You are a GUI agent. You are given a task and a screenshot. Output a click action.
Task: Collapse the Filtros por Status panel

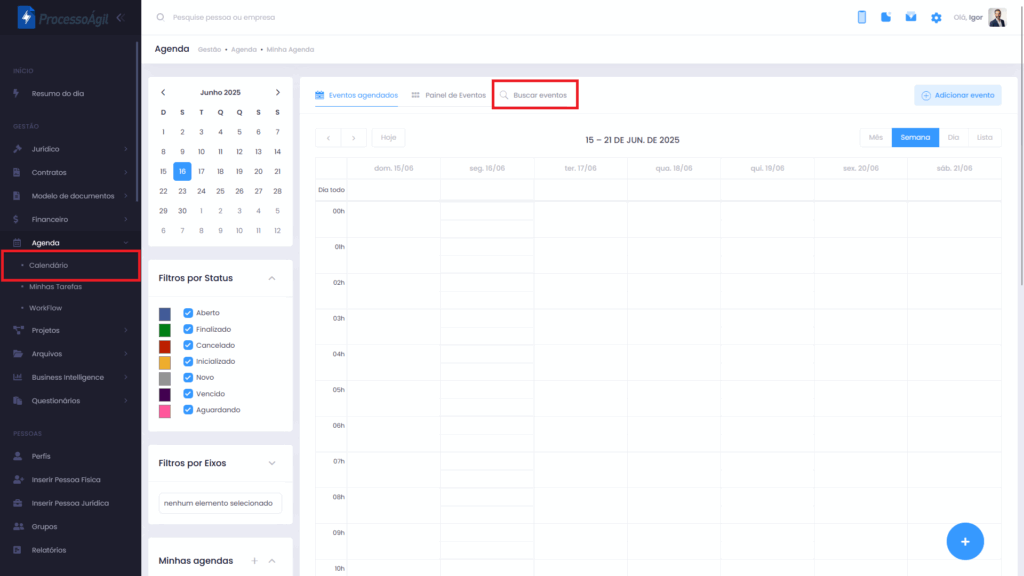pyautogui.click(x=272, y=278)
